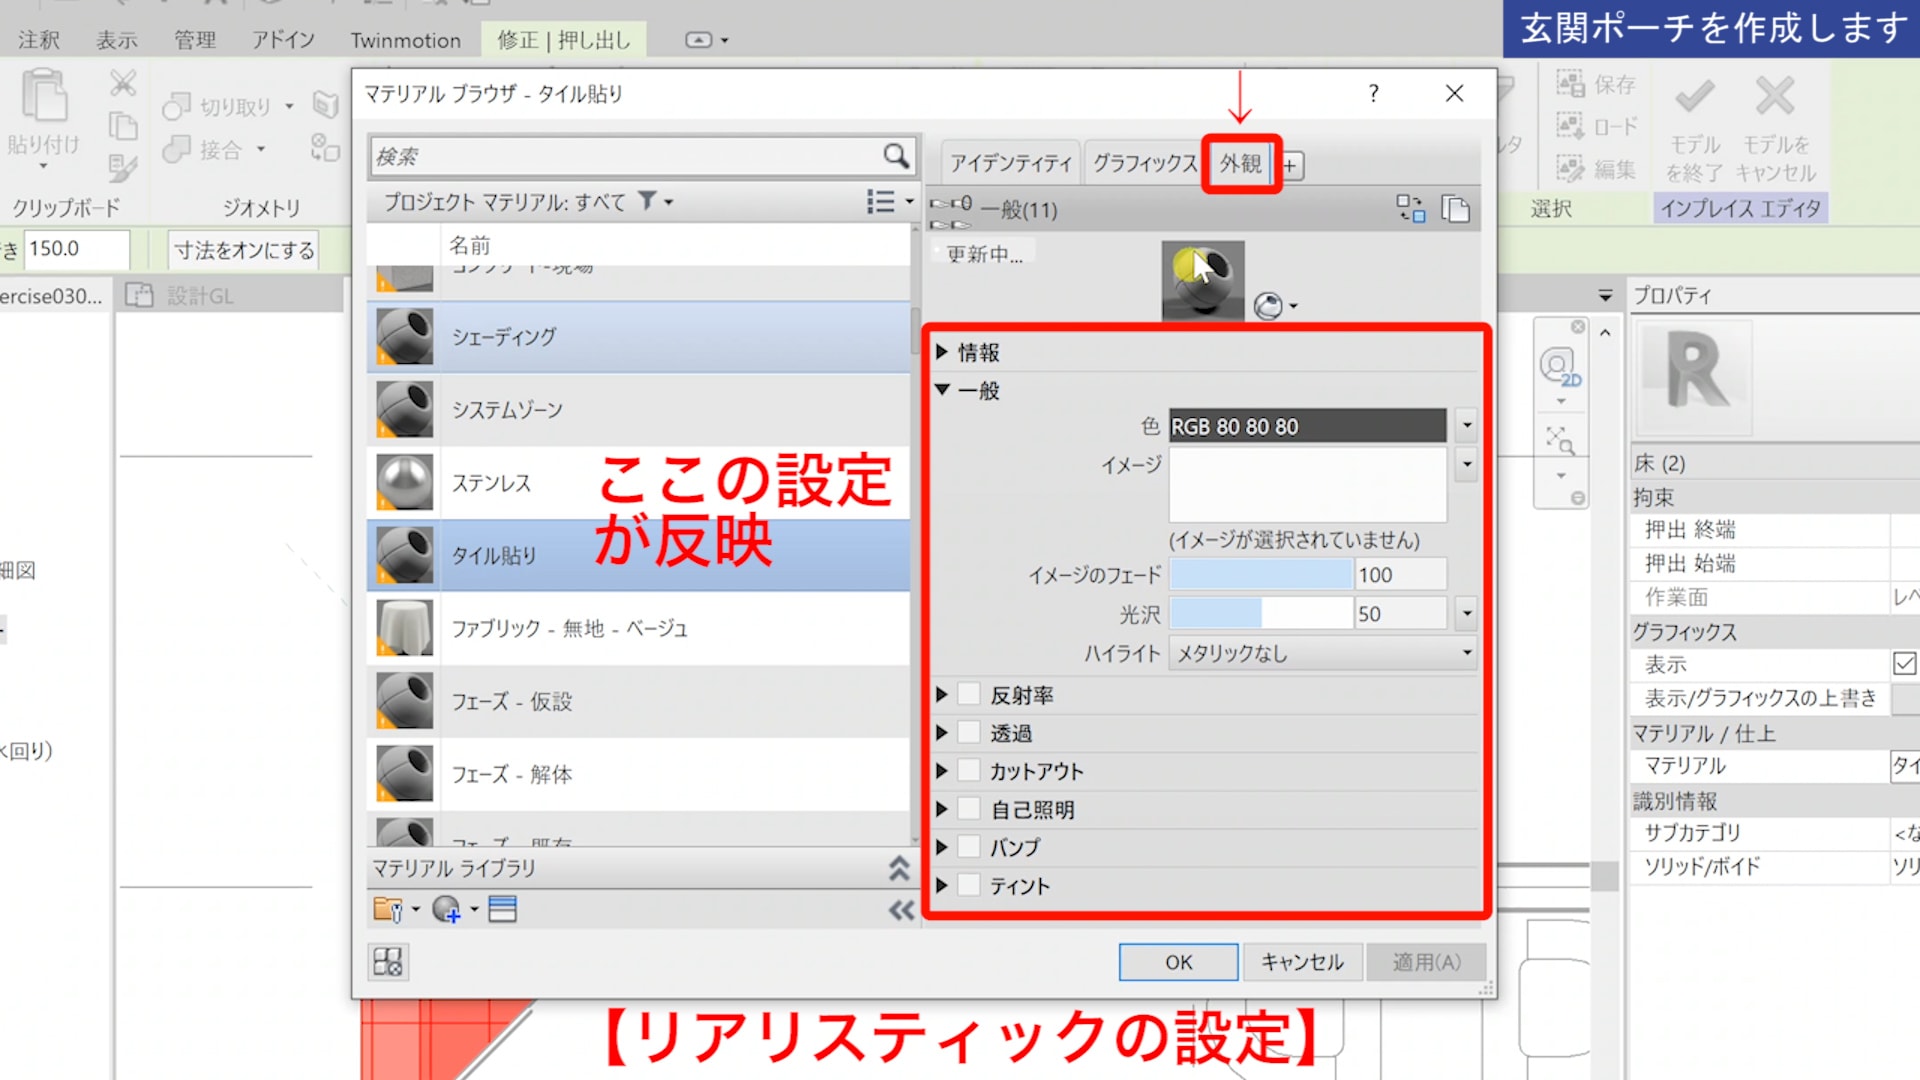
Task: Expand the 情報 section
Action: pos(942,352)
